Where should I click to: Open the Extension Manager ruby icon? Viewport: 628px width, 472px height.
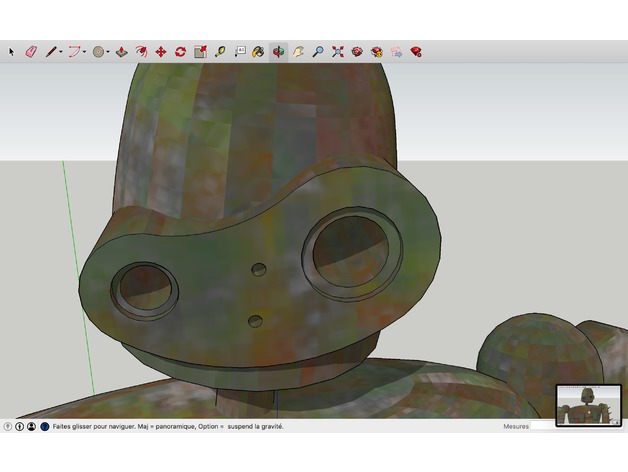(416, 52)
